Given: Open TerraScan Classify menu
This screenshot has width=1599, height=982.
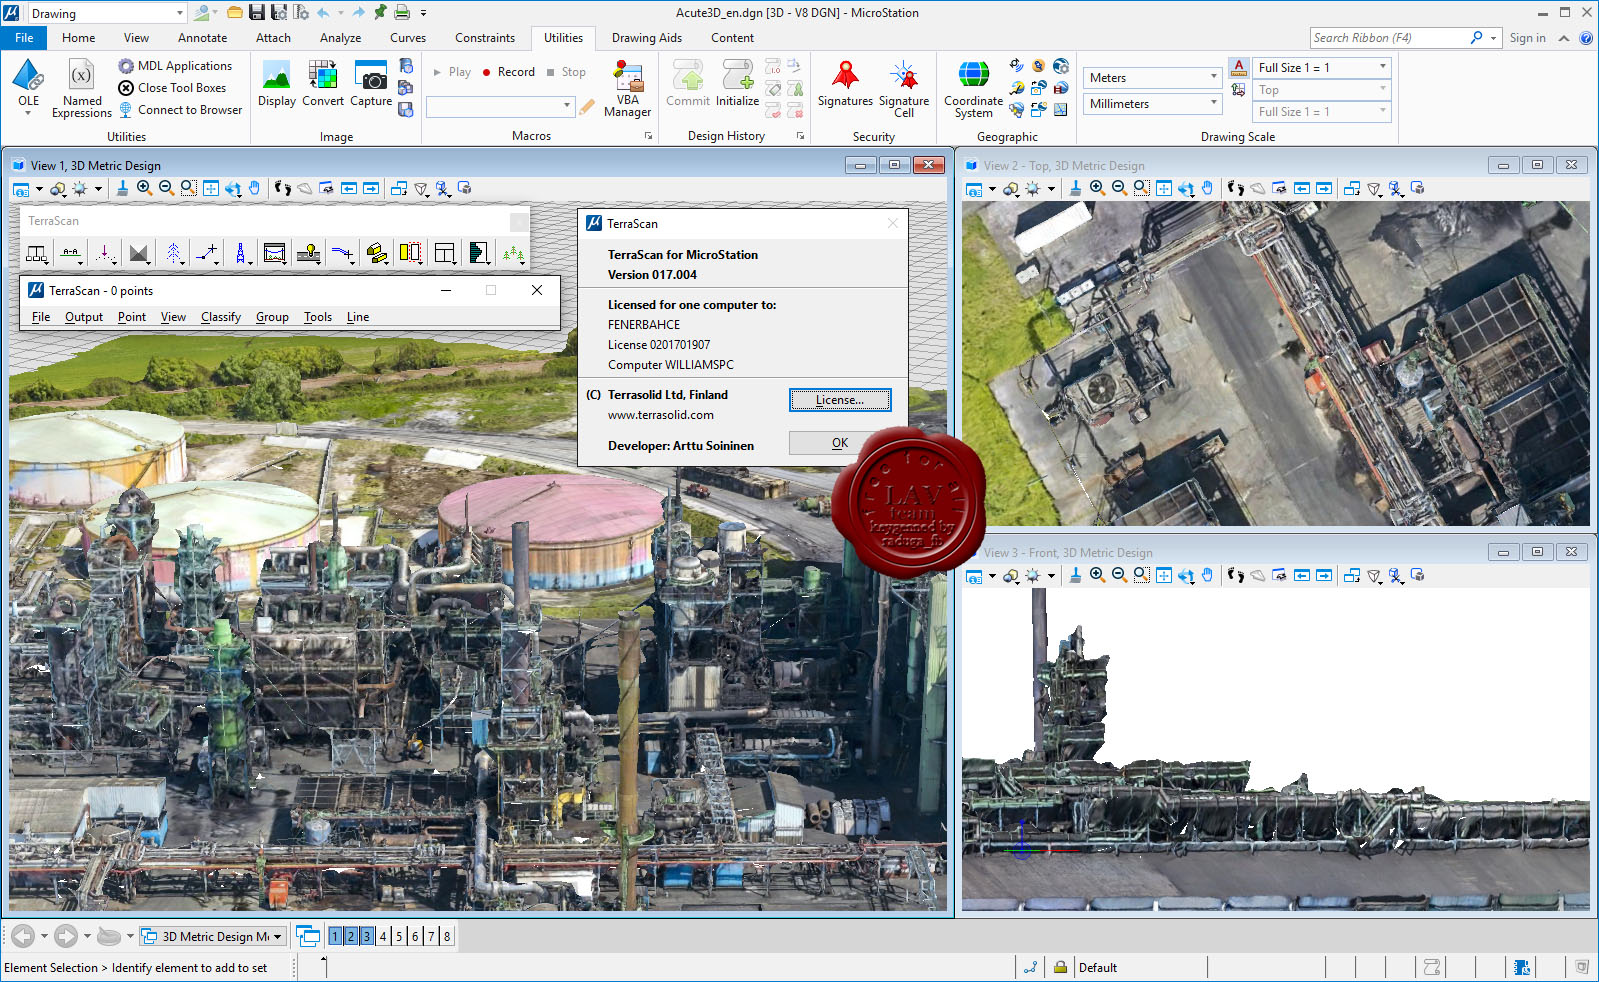Looking at the screenshot, I should pyautogui.click(x=221, y=317).
